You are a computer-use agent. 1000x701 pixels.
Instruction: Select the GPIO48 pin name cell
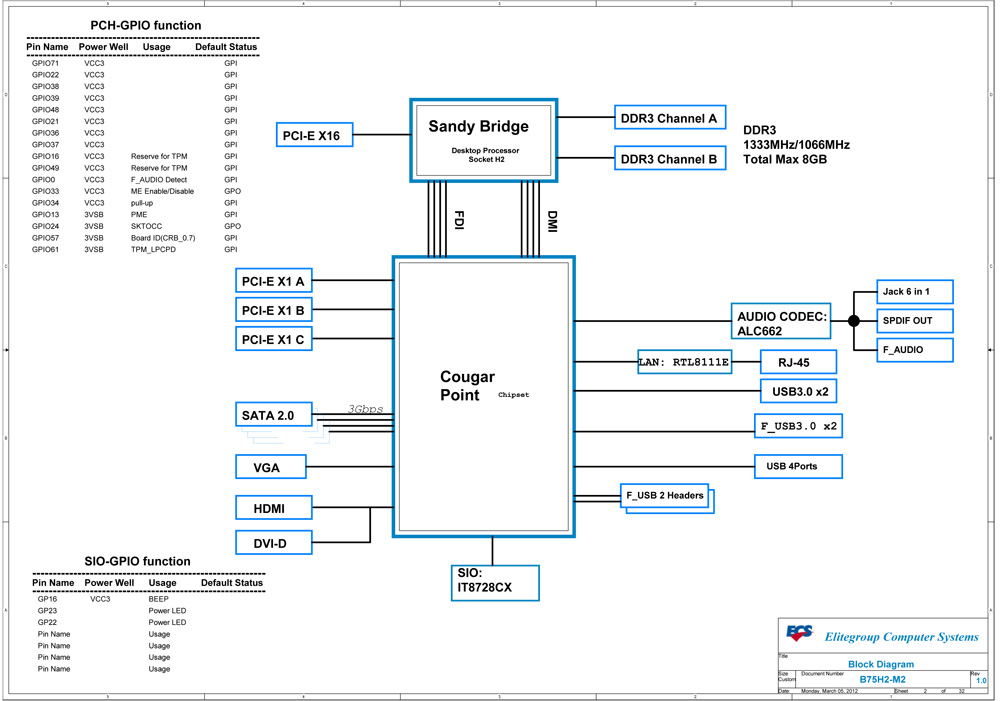coord(45,110)
